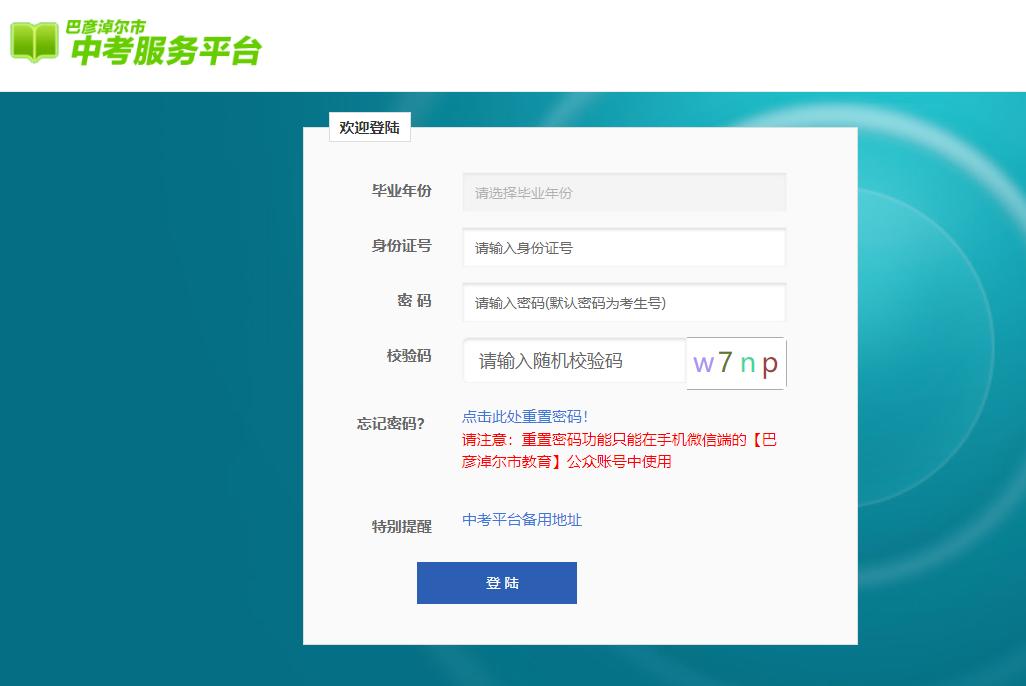This screenshot has height=686, width=1026.
Task: Expand the graduation year selection box
Action: [623, 192]
